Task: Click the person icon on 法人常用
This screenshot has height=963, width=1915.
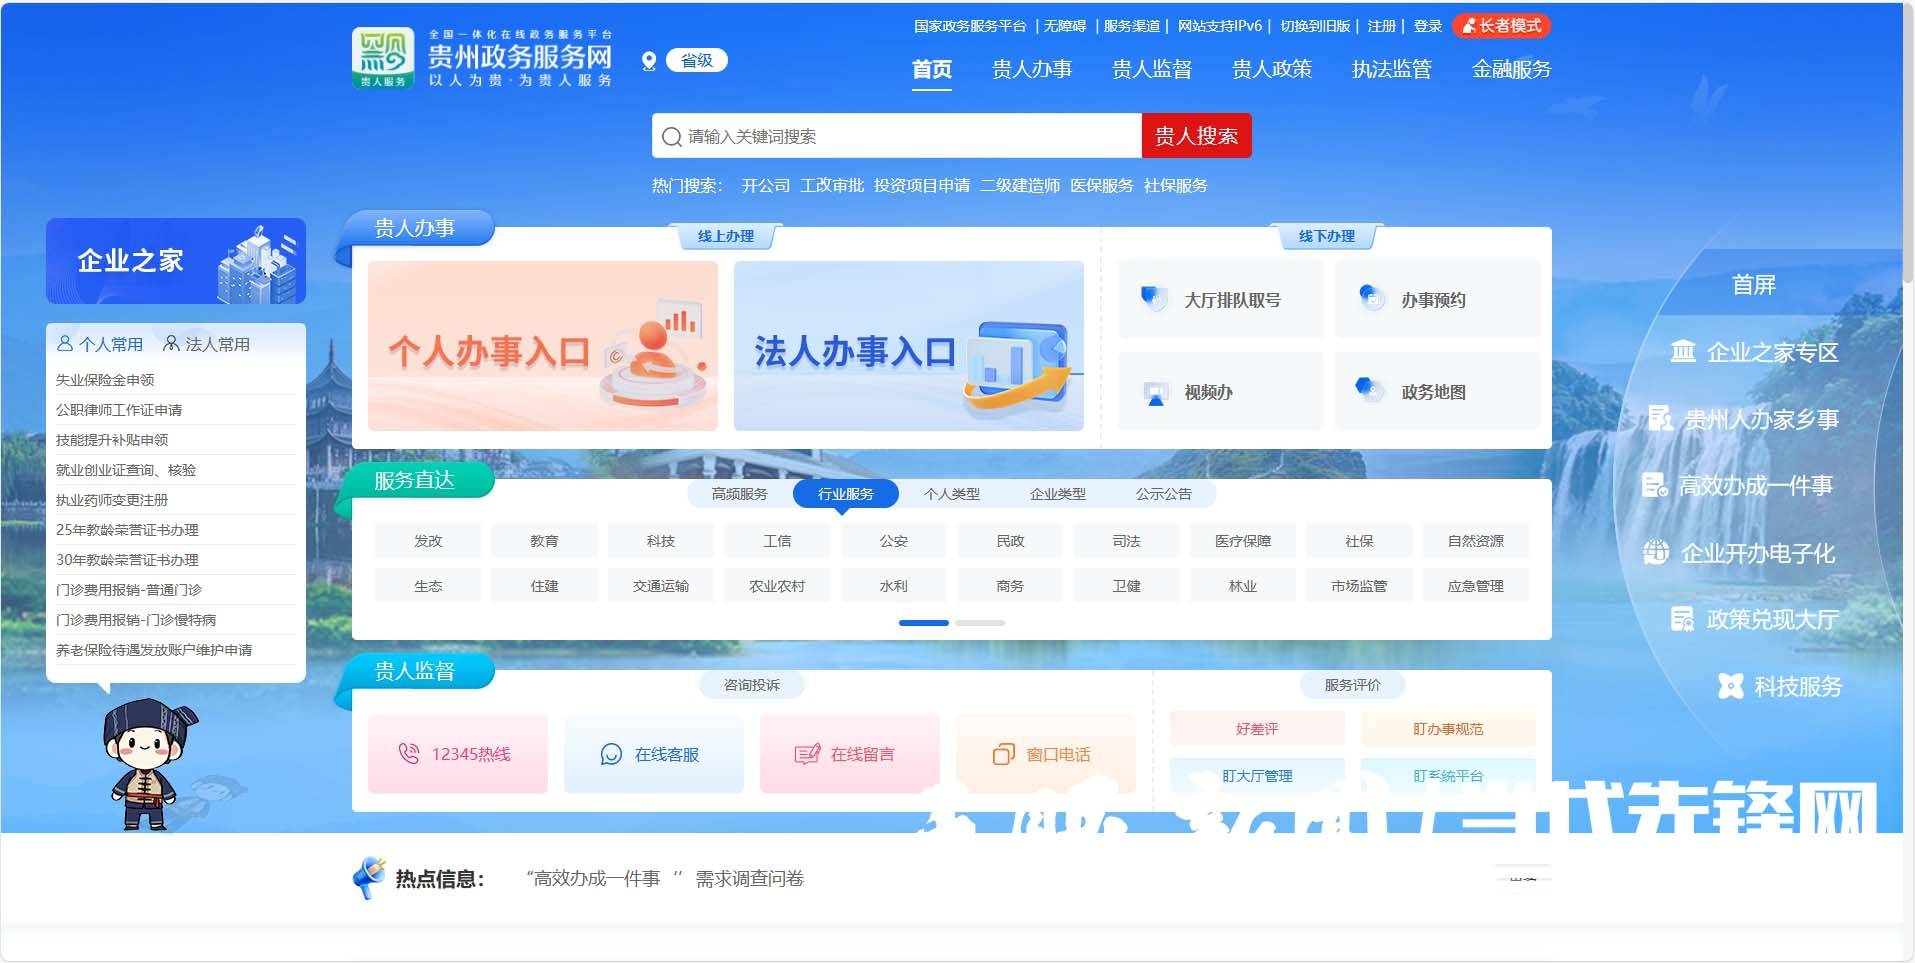Action: pos(172,344)
